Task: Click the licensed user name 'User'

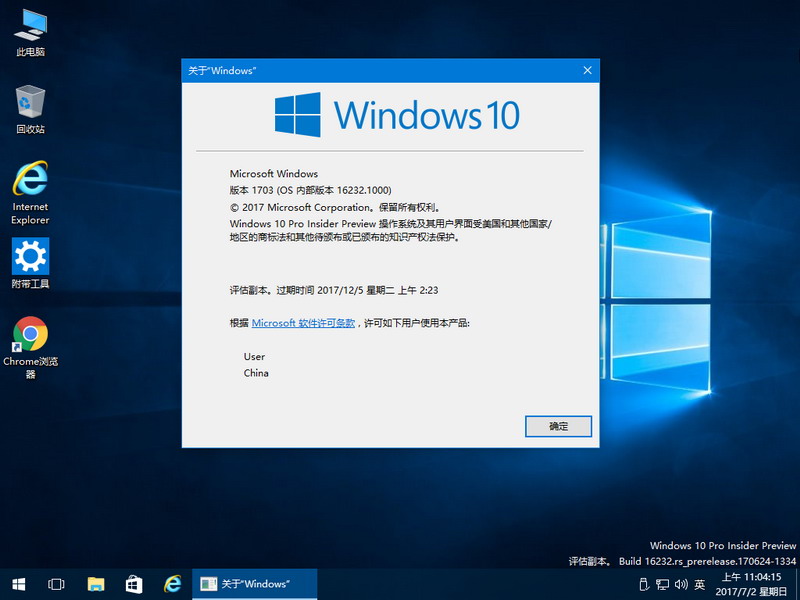Action: click(x=254, y=357)
